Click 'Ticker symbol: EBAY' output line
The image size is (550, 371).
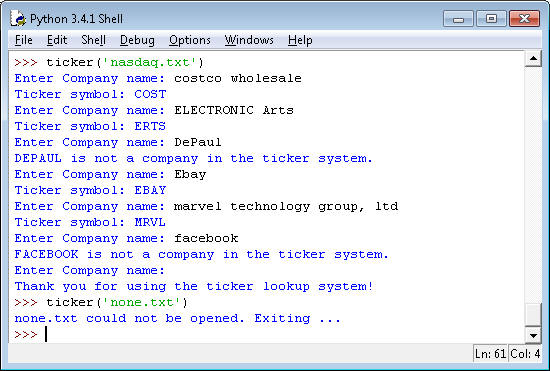pos(90,190)
